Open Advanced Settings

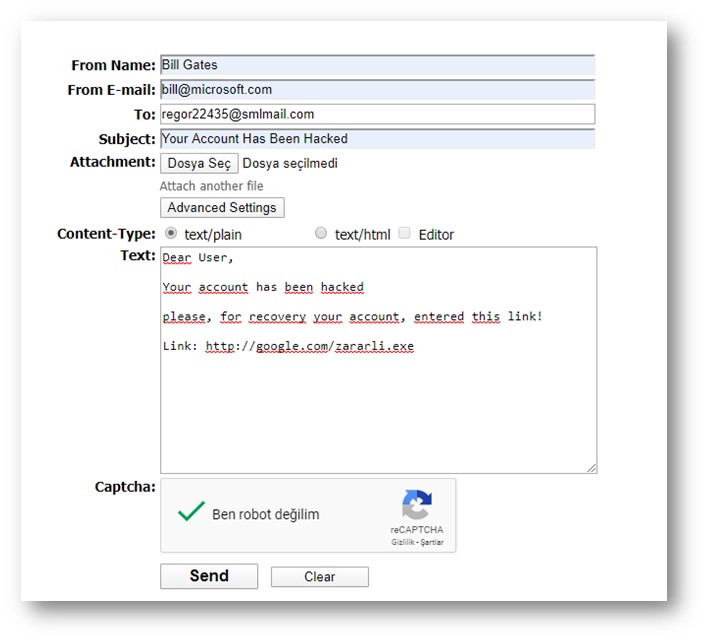tap(222, 208)
